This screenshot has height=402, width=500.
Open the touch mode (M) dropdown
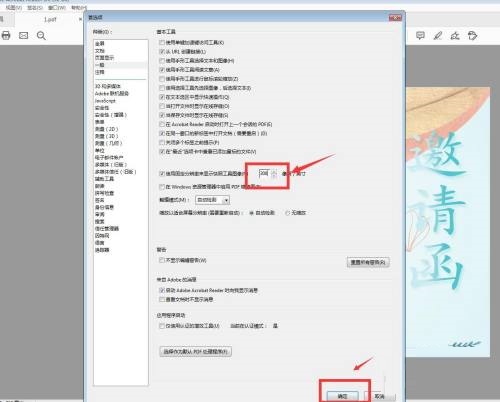[213, 200]
